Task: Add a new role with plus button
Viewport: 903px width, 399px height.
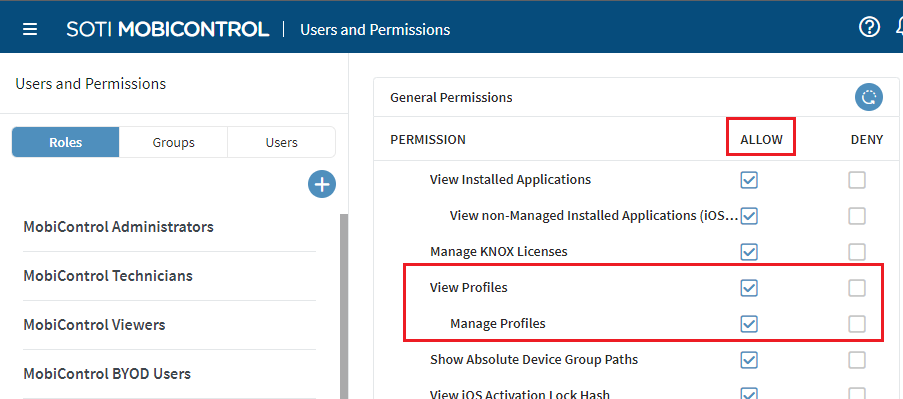Action: [322, 184]
